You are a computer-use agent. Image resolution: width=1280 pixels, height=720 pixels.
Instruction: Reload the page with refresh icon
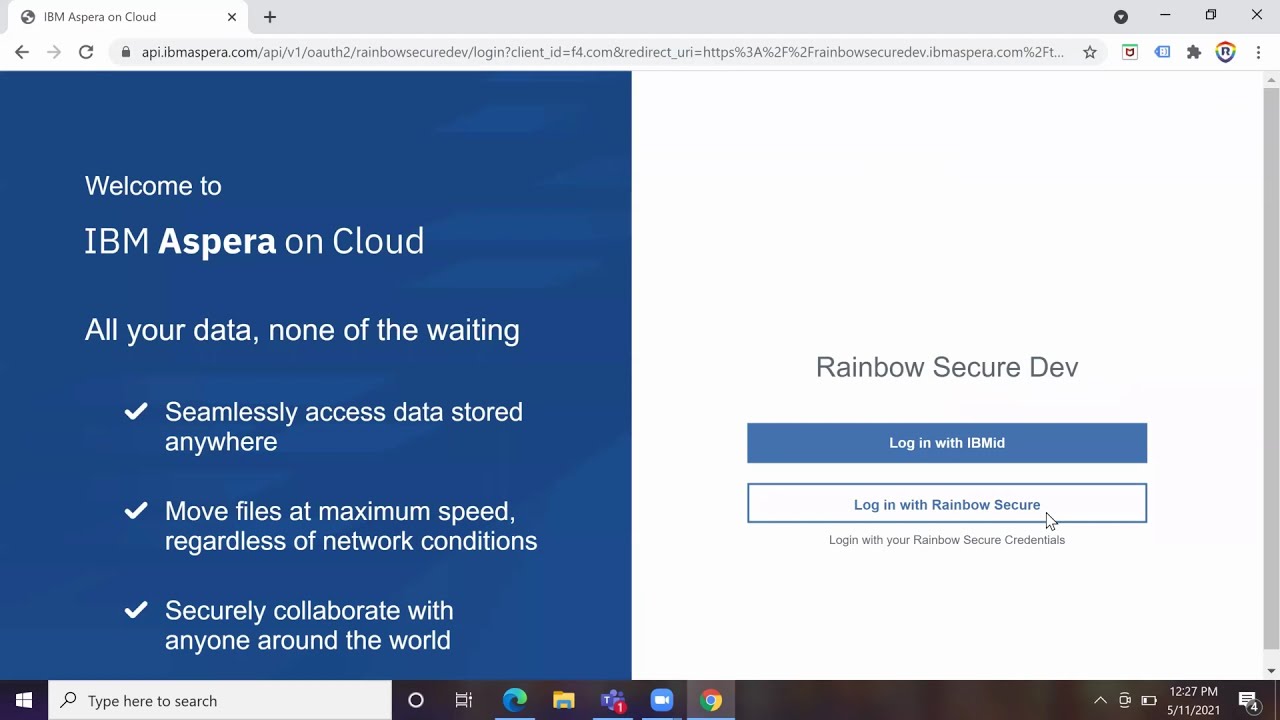(x=86, y=52)
